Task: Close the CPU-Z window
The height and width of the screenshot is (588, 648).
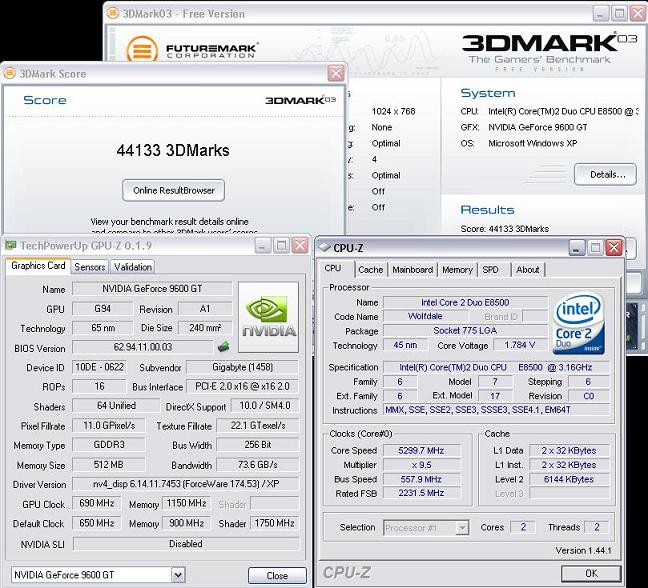Action: point(614,248)
